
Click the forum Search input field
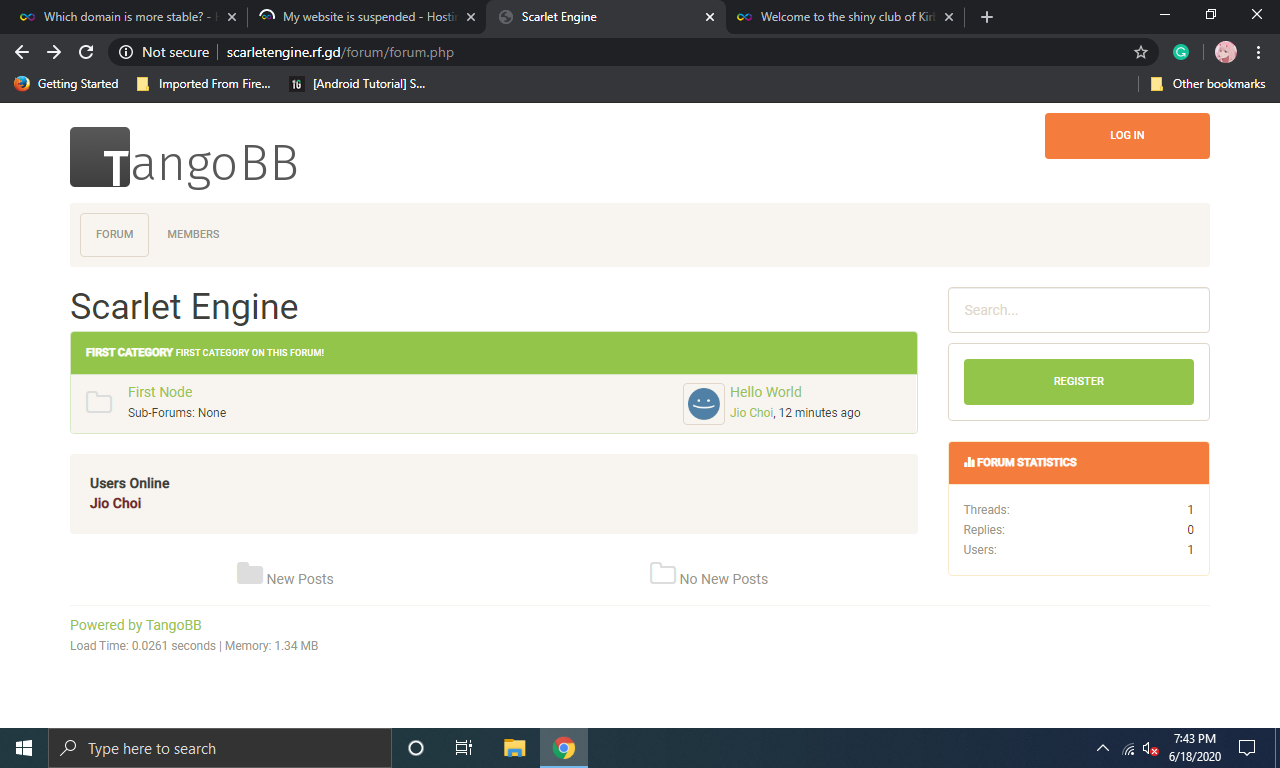point(1079,310)
